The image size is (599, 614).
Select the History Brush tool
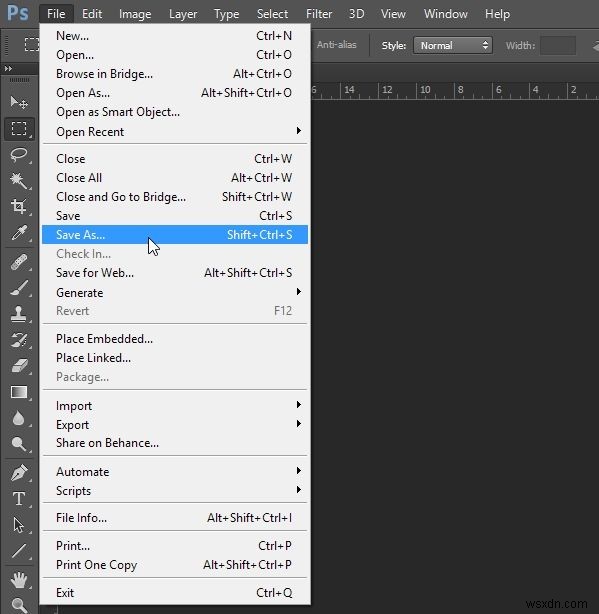pyautogui.click(x=19, y=340)
